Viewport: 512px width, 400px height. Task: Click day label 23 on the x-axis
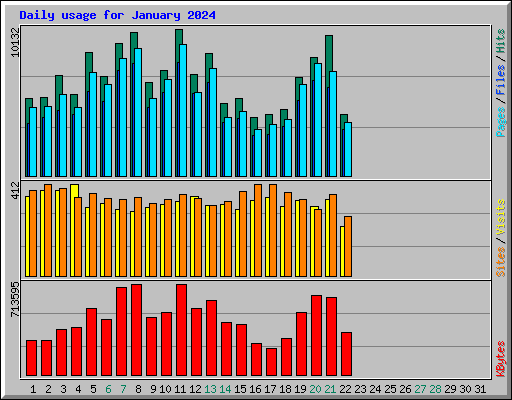pos(360,389)
